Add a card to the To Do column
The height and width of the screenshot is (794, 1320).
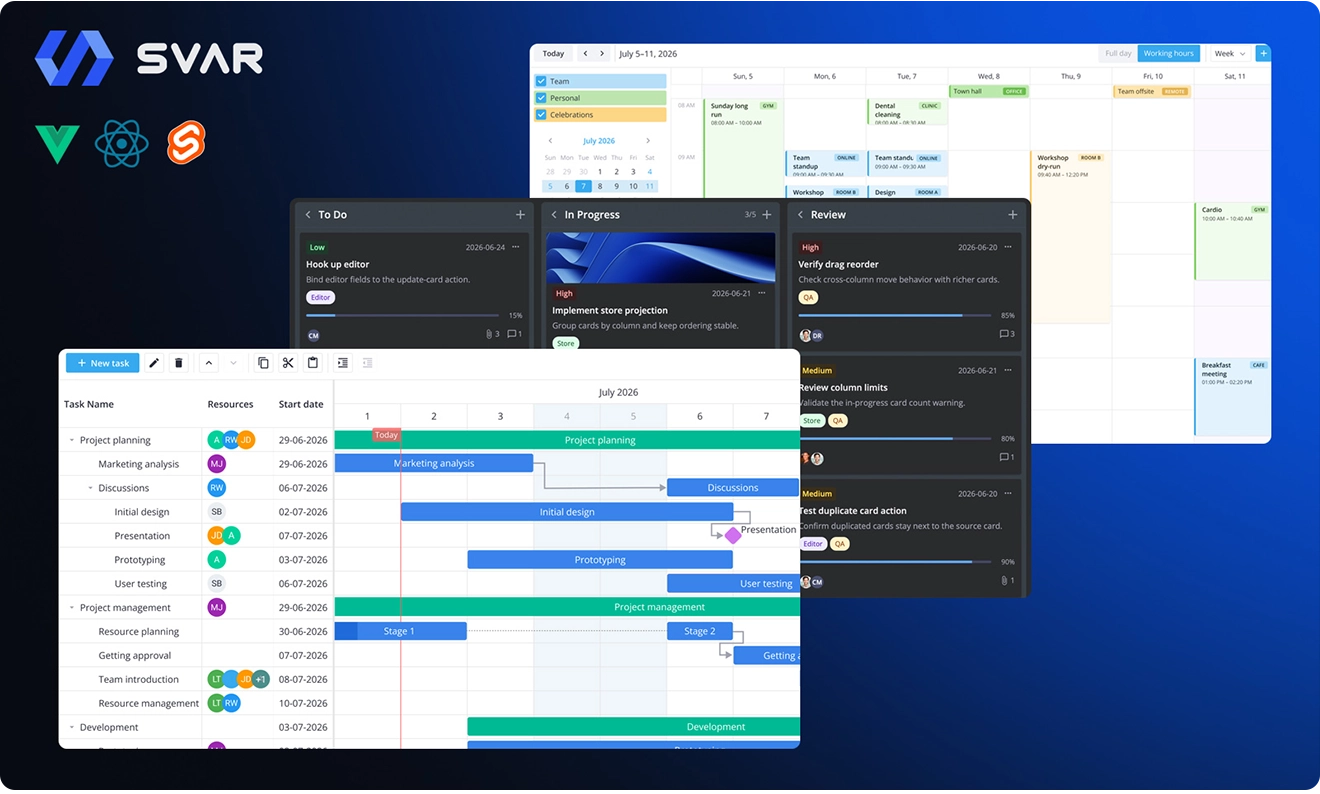coord(520,215)
